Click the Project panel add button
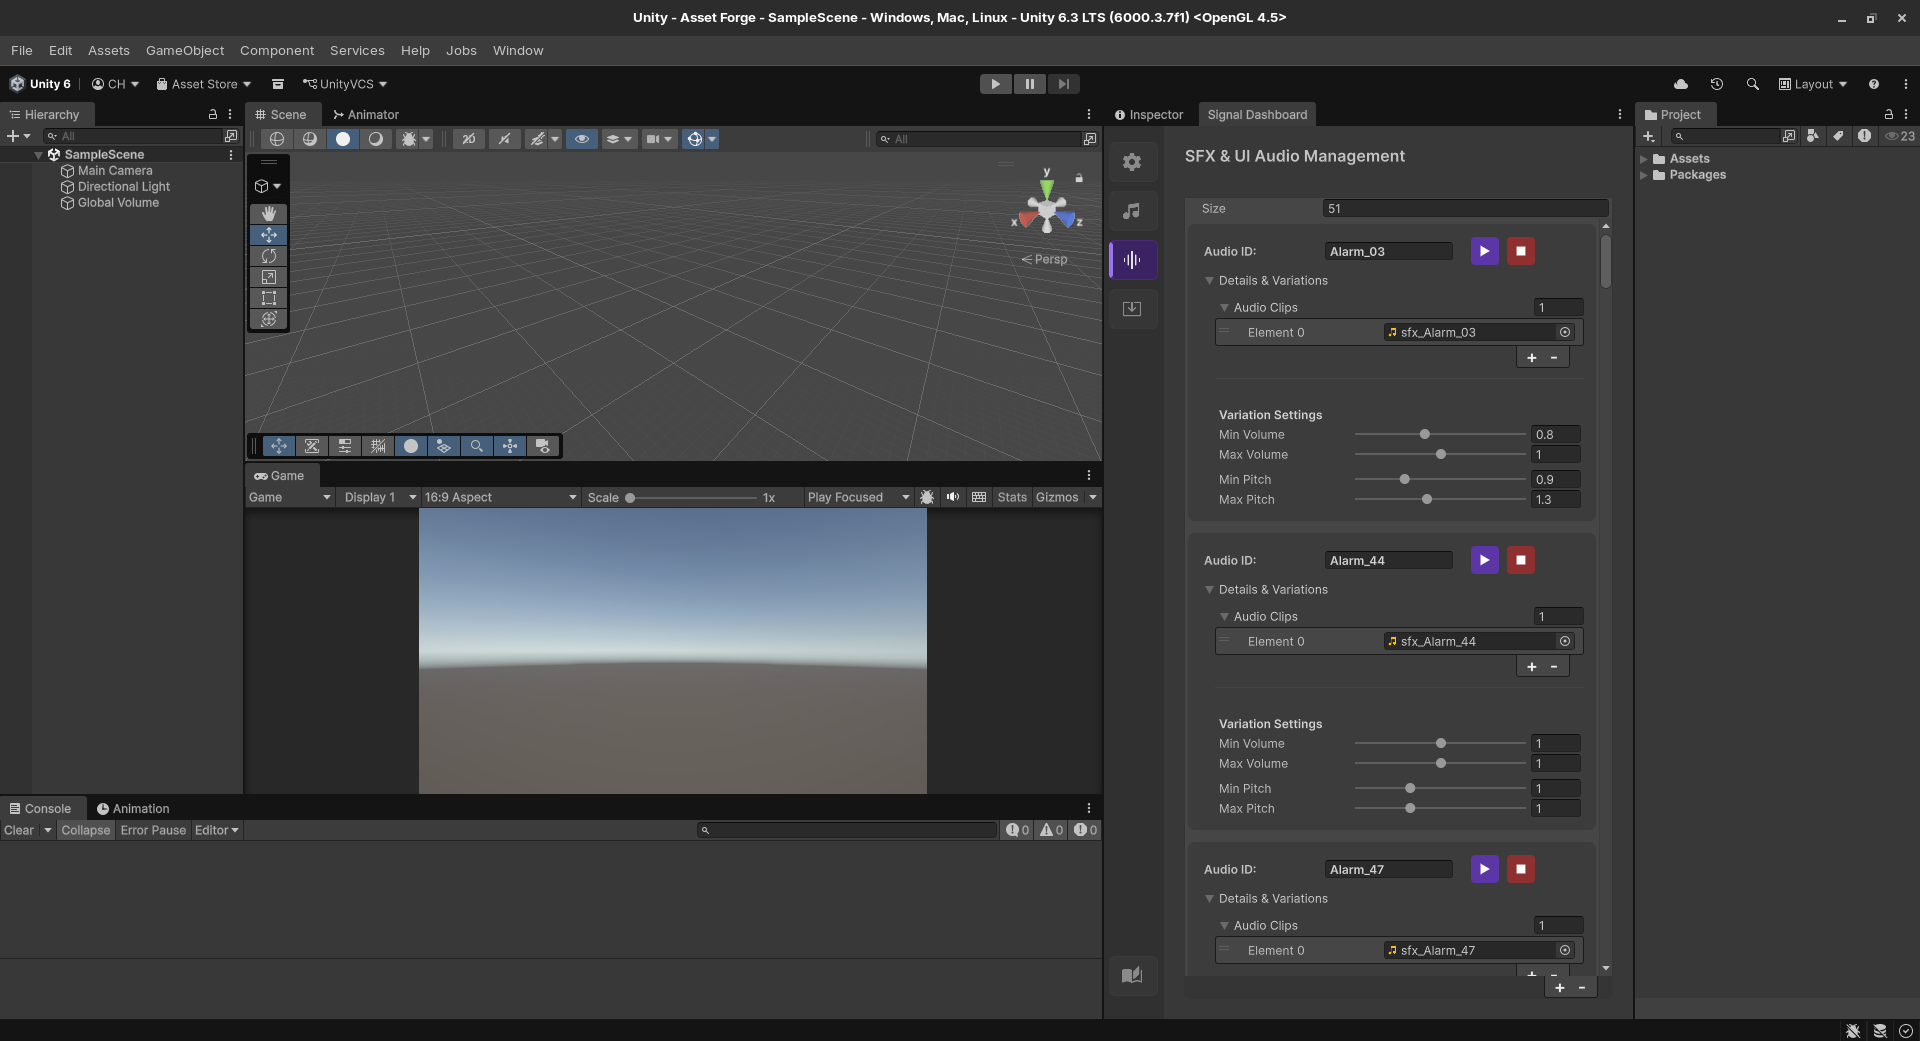 coord(1649,136)
